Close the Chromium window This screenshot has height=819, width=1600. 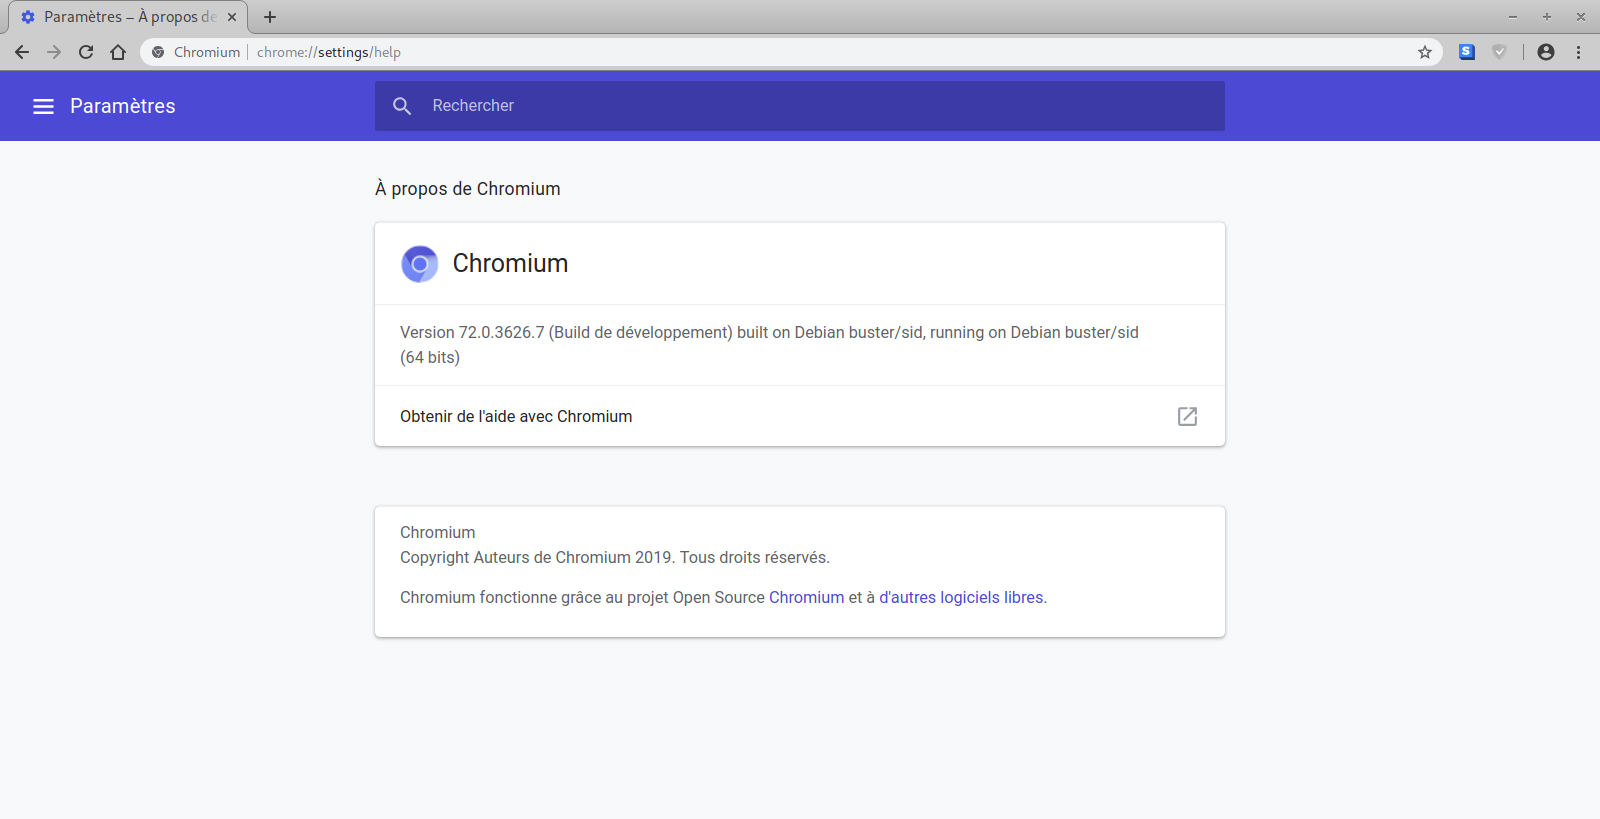[1581, 17]
